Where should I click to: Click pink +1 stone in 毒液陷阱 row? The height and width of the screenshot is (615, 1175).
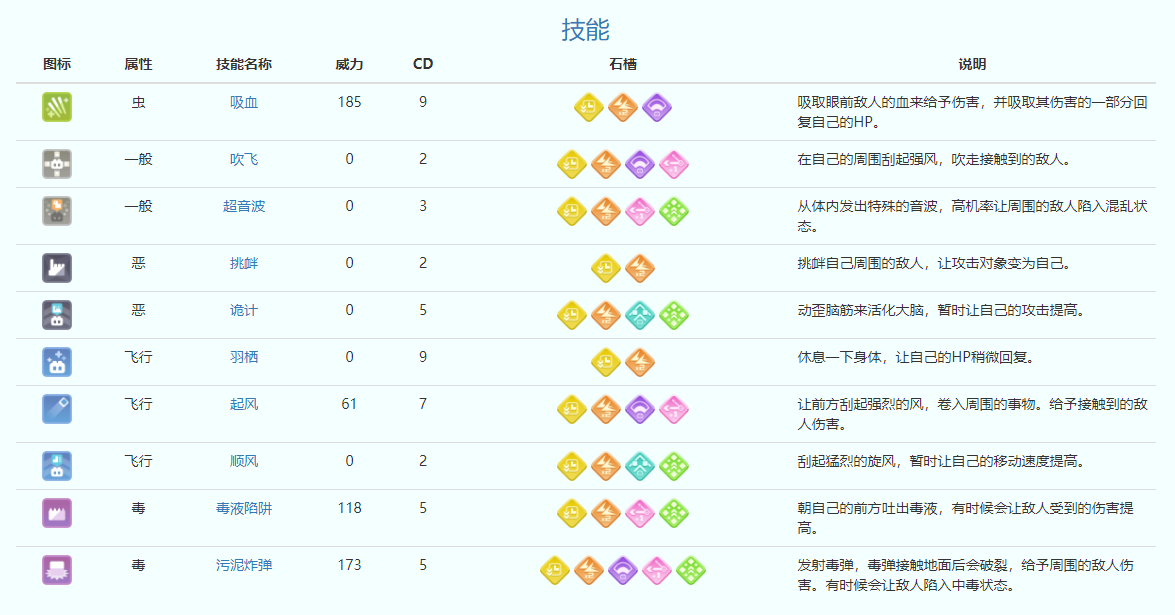640,513
